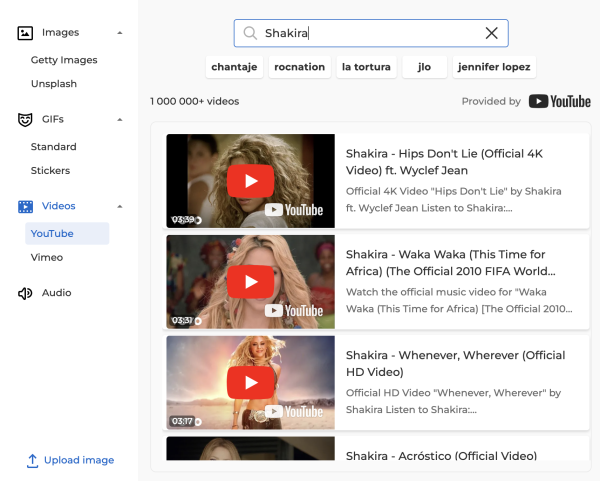The image size is (600, 481).
Task: Choose Unsplash image source
Action: pyautogui.click(x=54, y=84)
